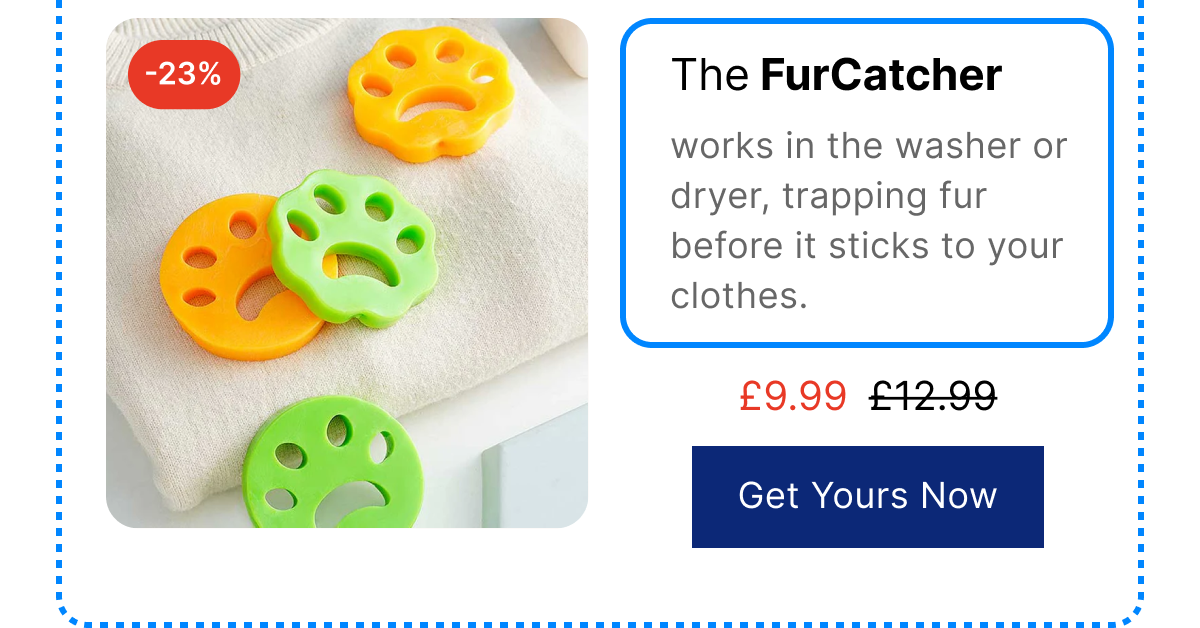Select the -23% discount badge
The height and width of the screenshot is (628, 1200).
[184, 74]
